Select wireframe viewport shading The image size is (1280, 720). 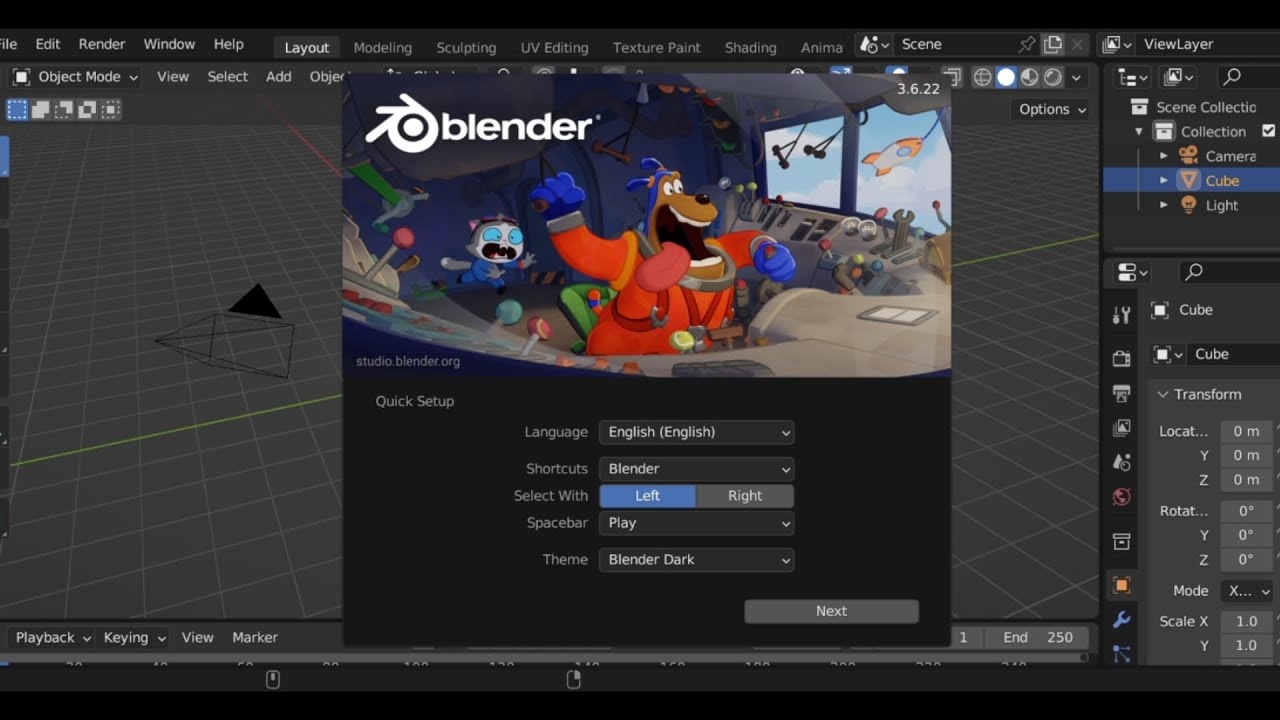point(982,77)
